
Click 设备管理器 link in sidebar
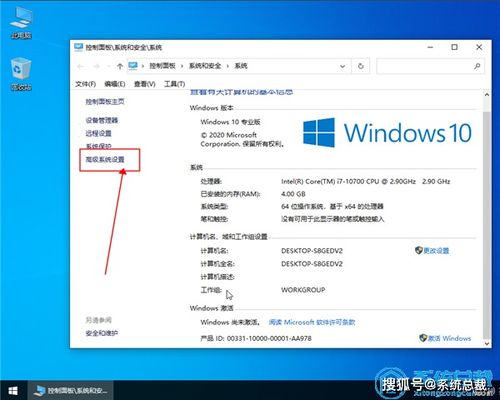pos(102,120)
